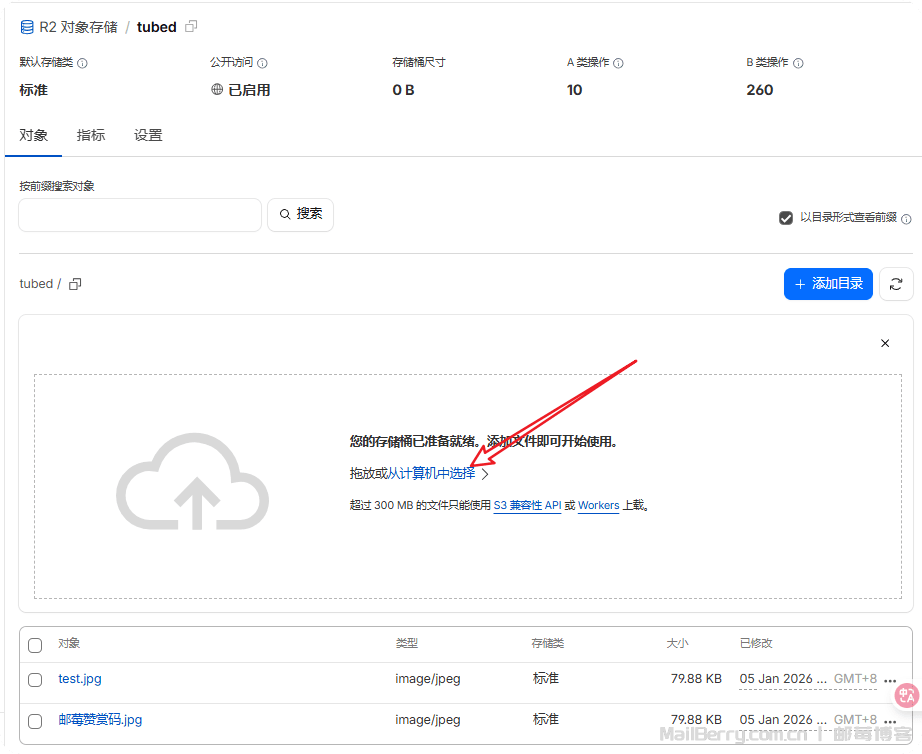This screenshot has width=922, height=754.
Task: Click the info icon beside A 类操作
Action: [x=619, y=63]
